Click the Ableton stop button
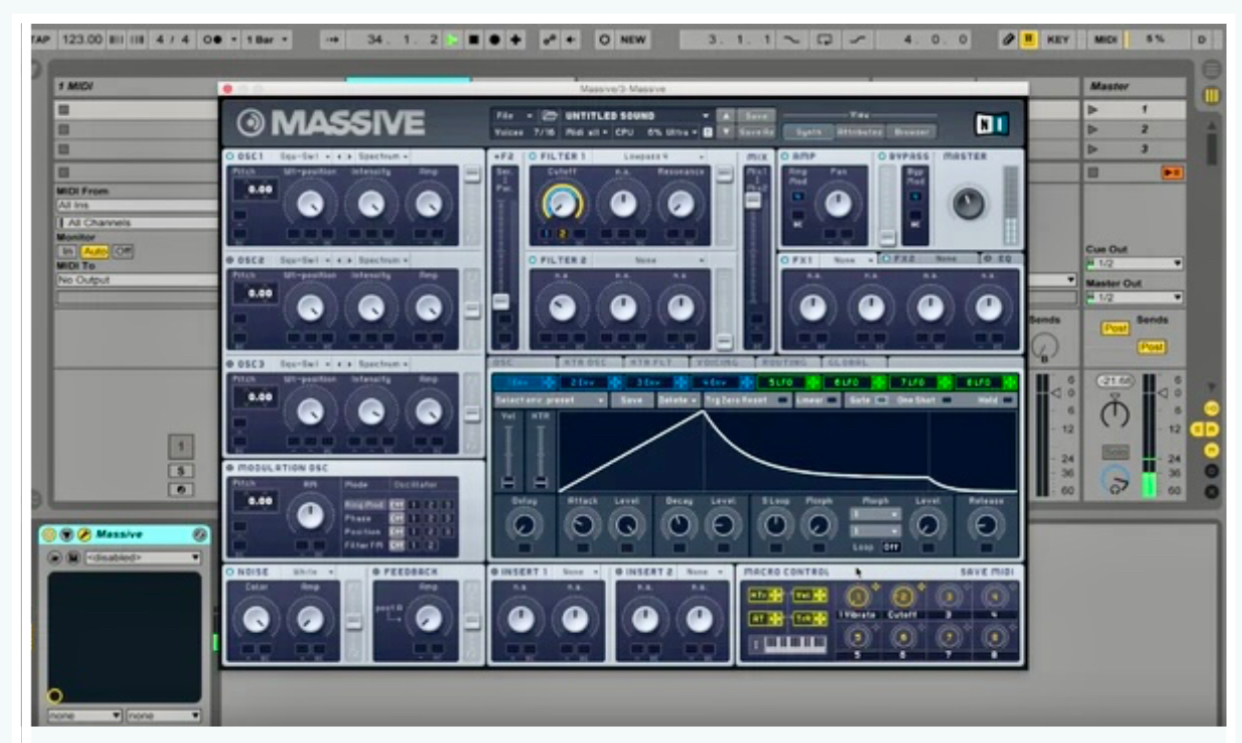This screenshot has height=743, width=1242. click(x=474, y=39)
